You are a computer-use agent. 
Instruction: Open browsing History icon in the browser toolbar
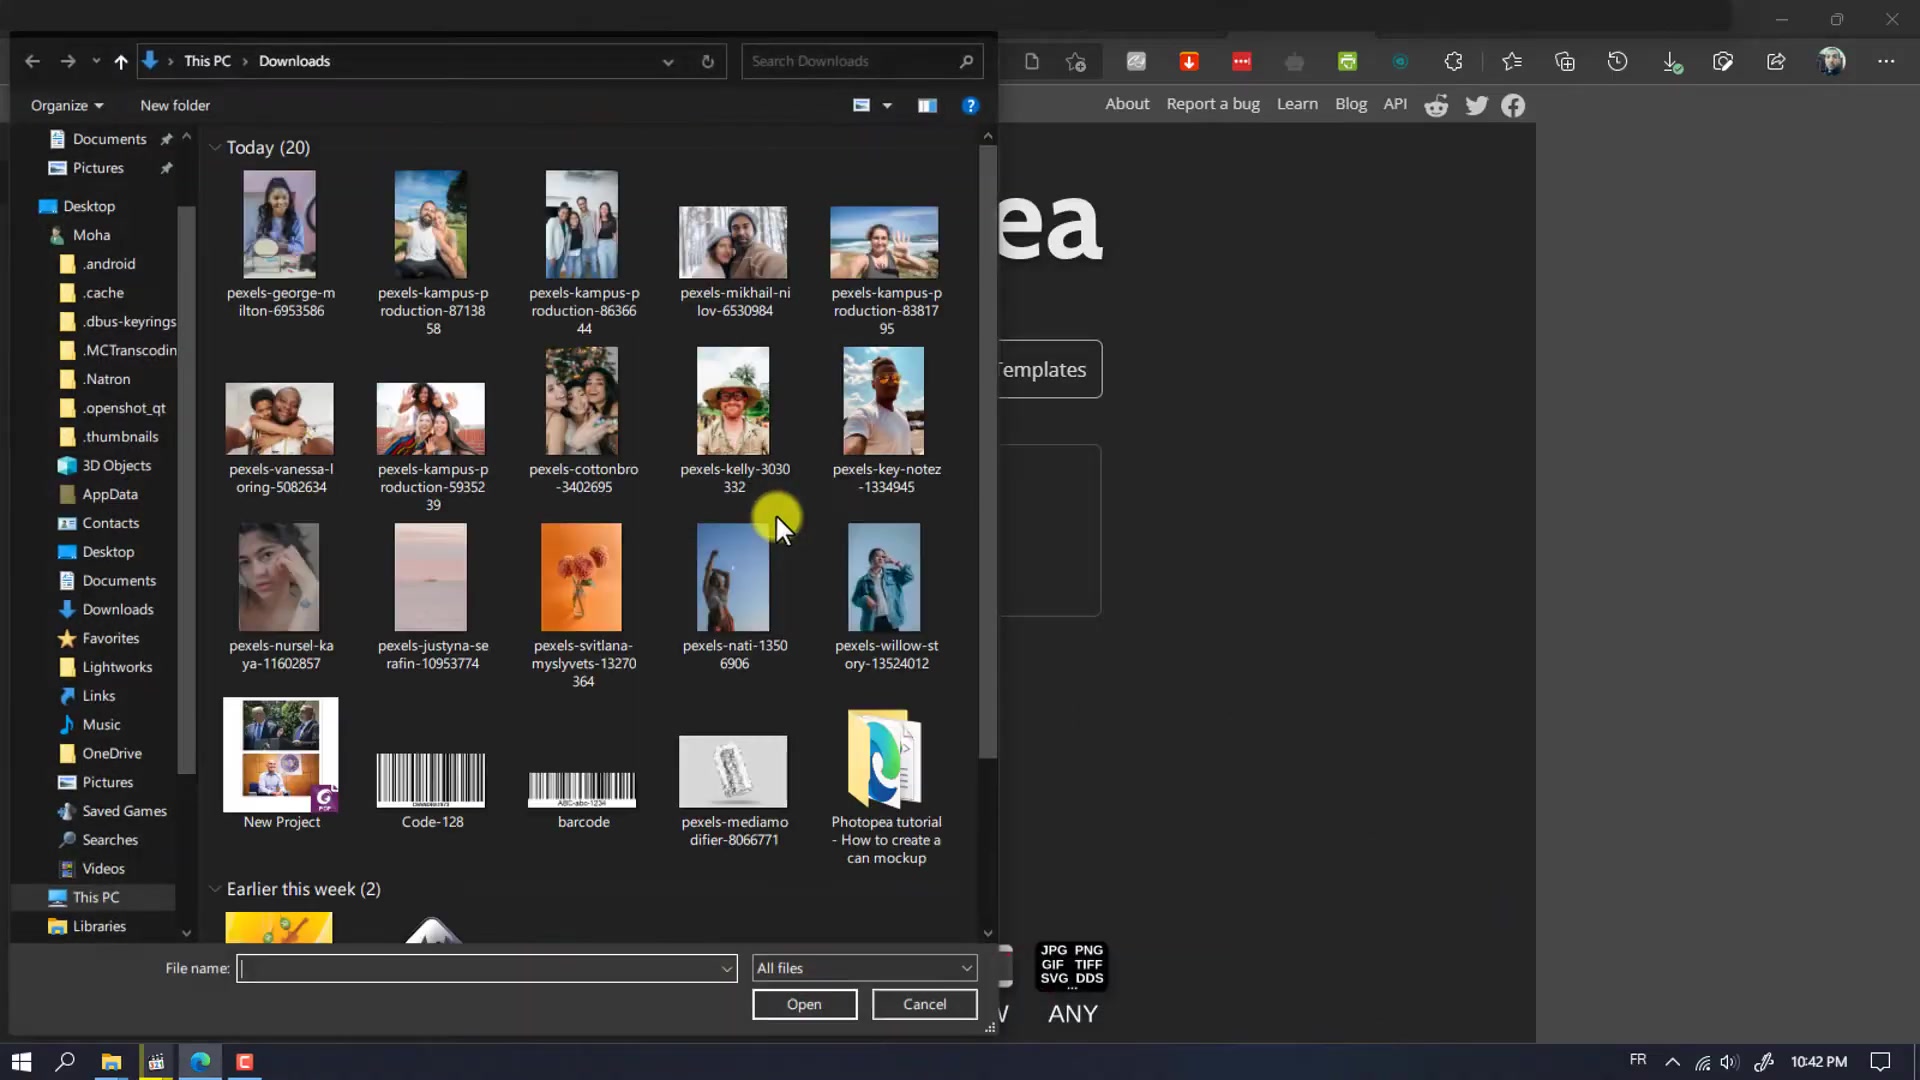[x=1617, y=61]
